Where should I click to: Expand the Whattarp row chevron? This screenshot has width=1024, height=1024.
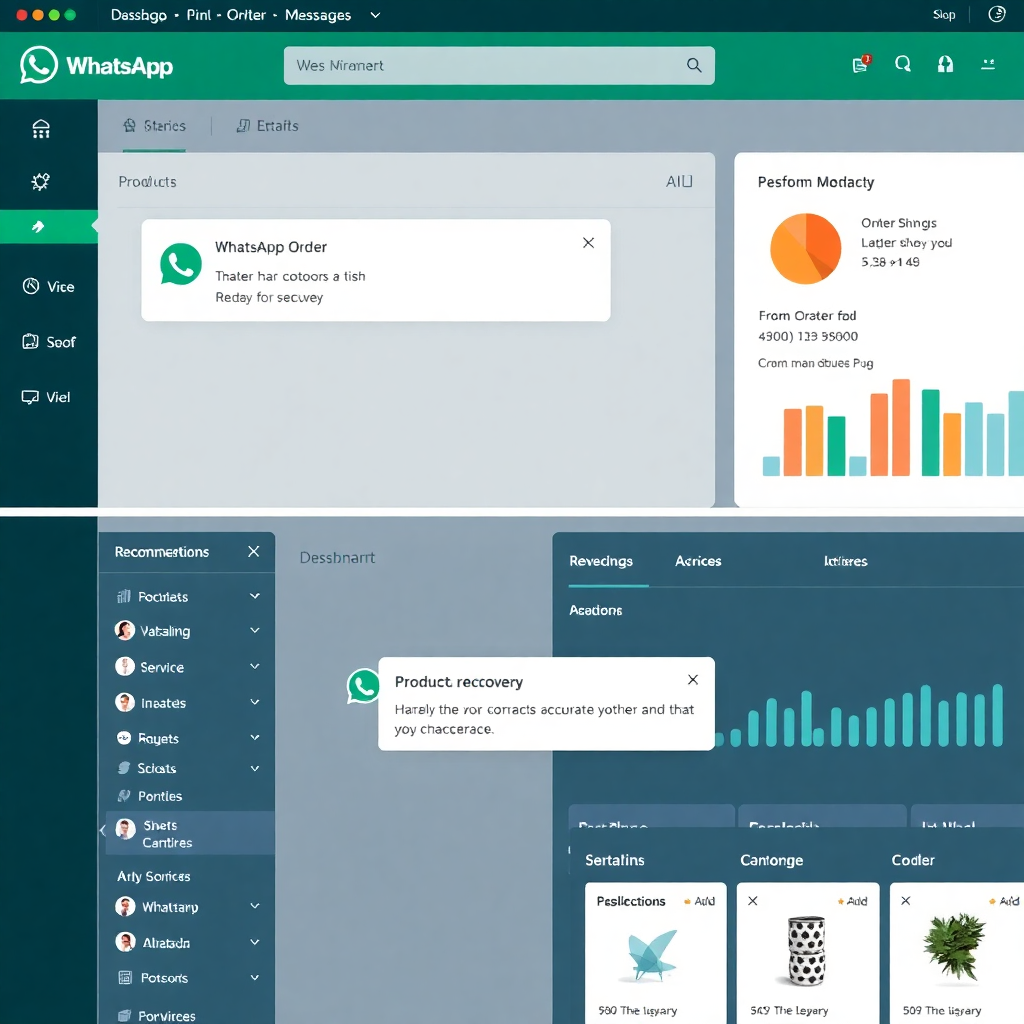[x=255, y=907]
